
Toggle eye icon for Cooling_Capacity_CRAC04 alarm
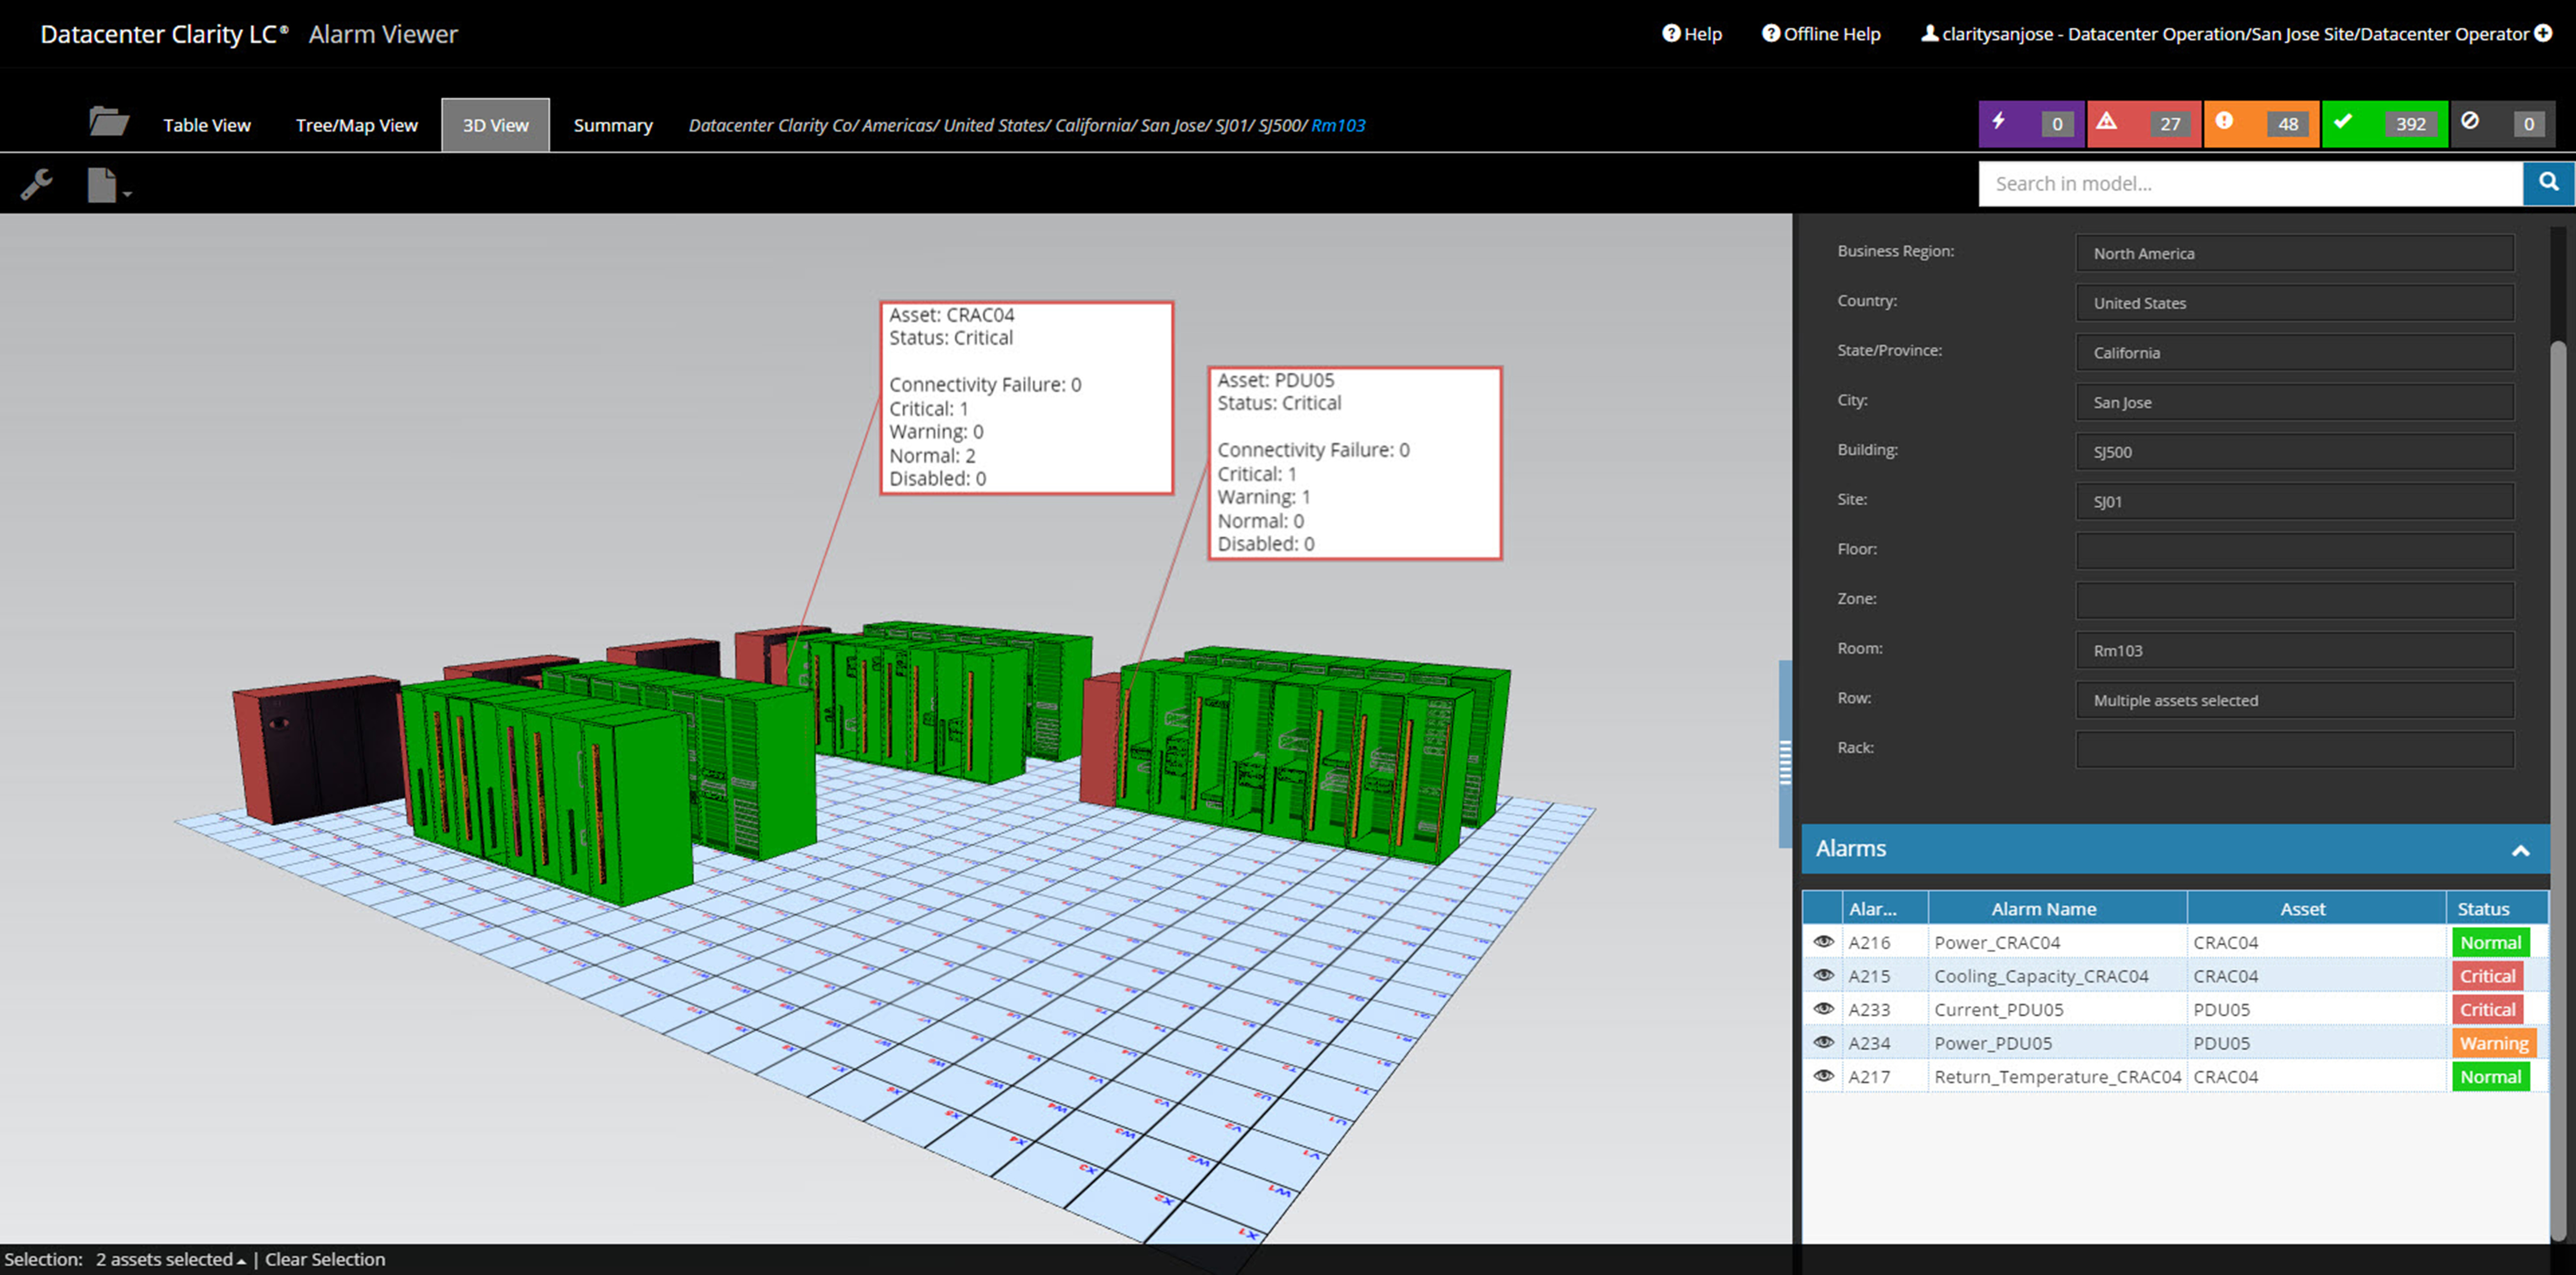pos(1823,976)
